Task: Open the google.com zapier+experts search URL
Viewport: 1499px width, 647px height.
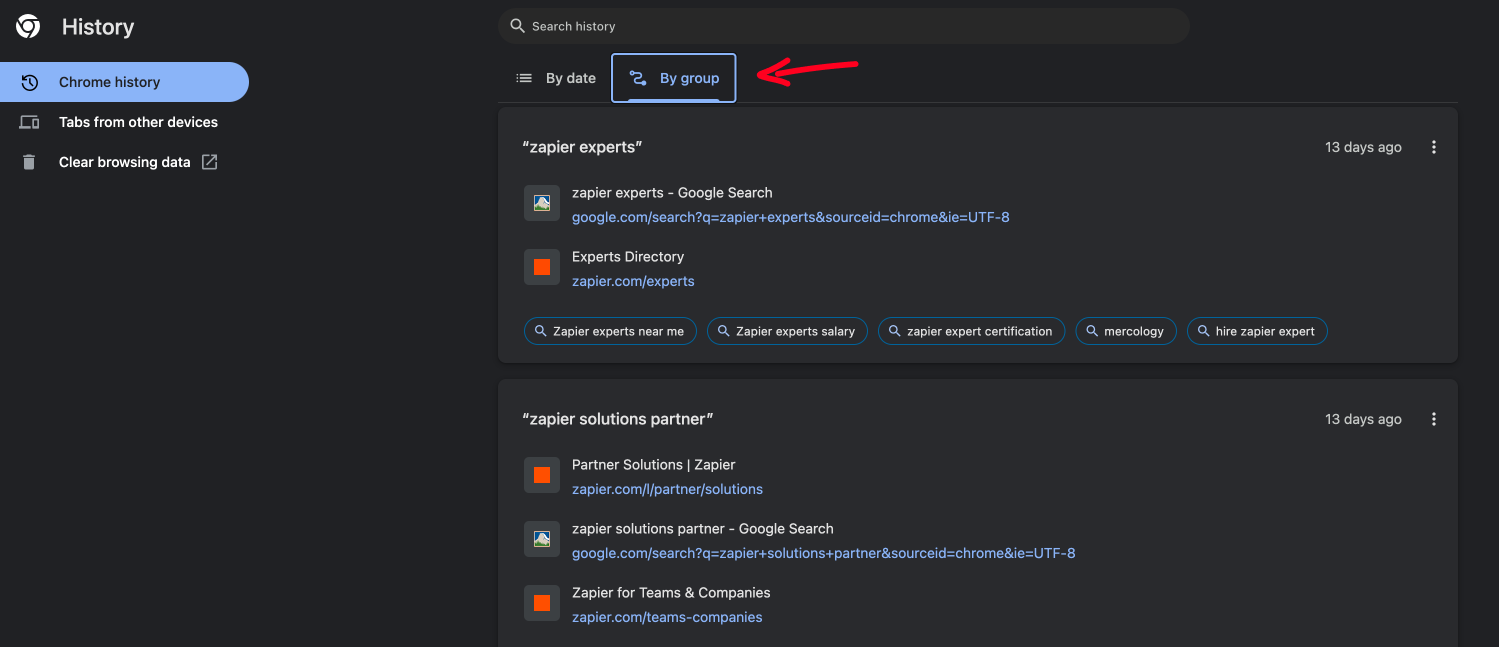Action: click(791, 217)
